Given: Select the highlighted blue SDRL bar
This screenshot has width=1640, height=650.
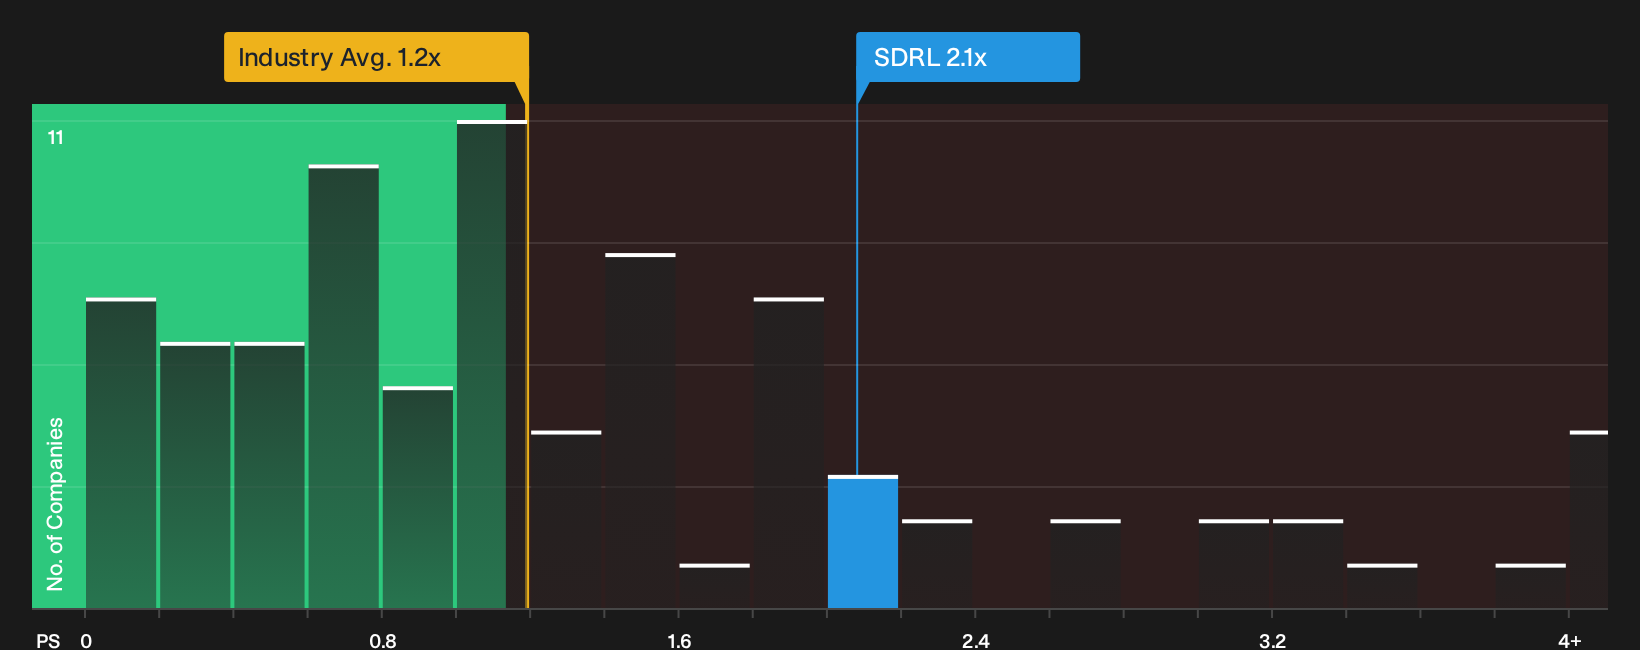Looking at the screenshot, I should click(x=863, y=542).
